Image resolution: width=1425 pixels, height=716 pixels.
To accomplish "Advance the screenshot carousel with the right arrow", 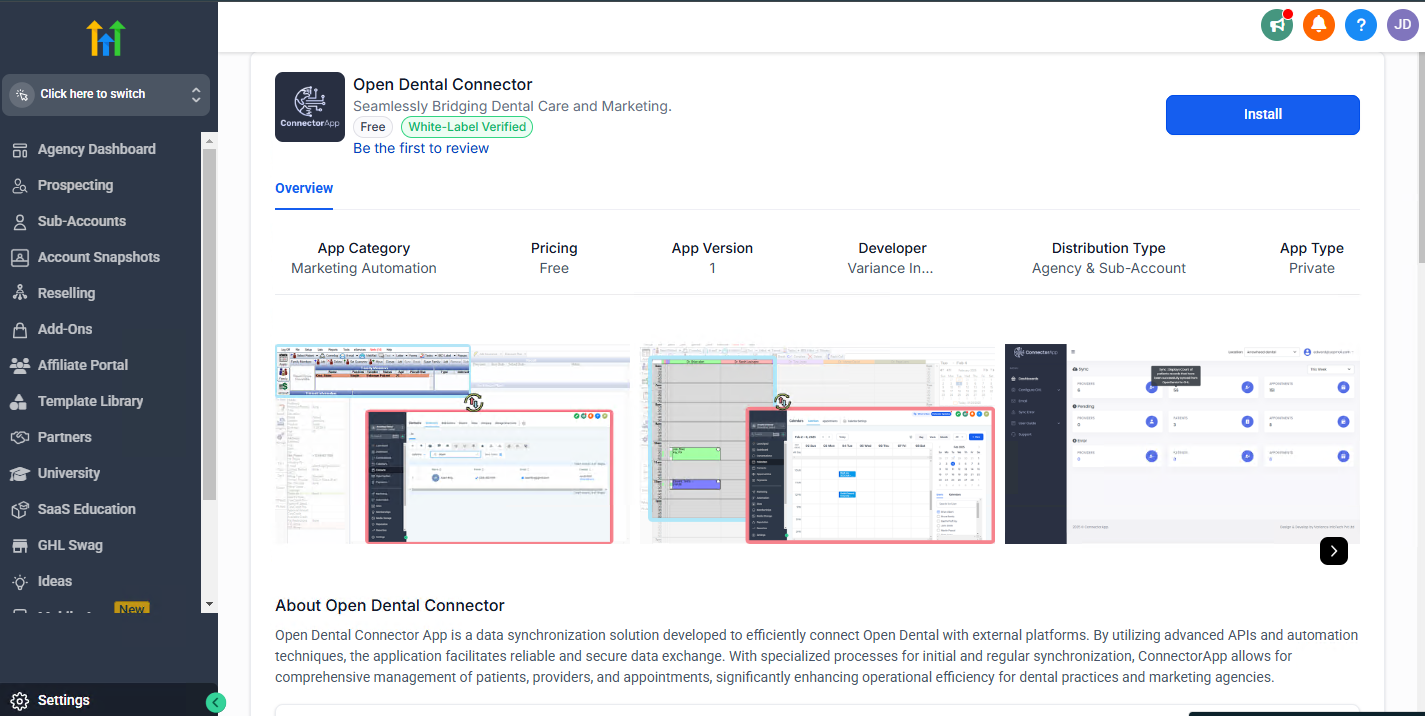I will coord(1333,551).
